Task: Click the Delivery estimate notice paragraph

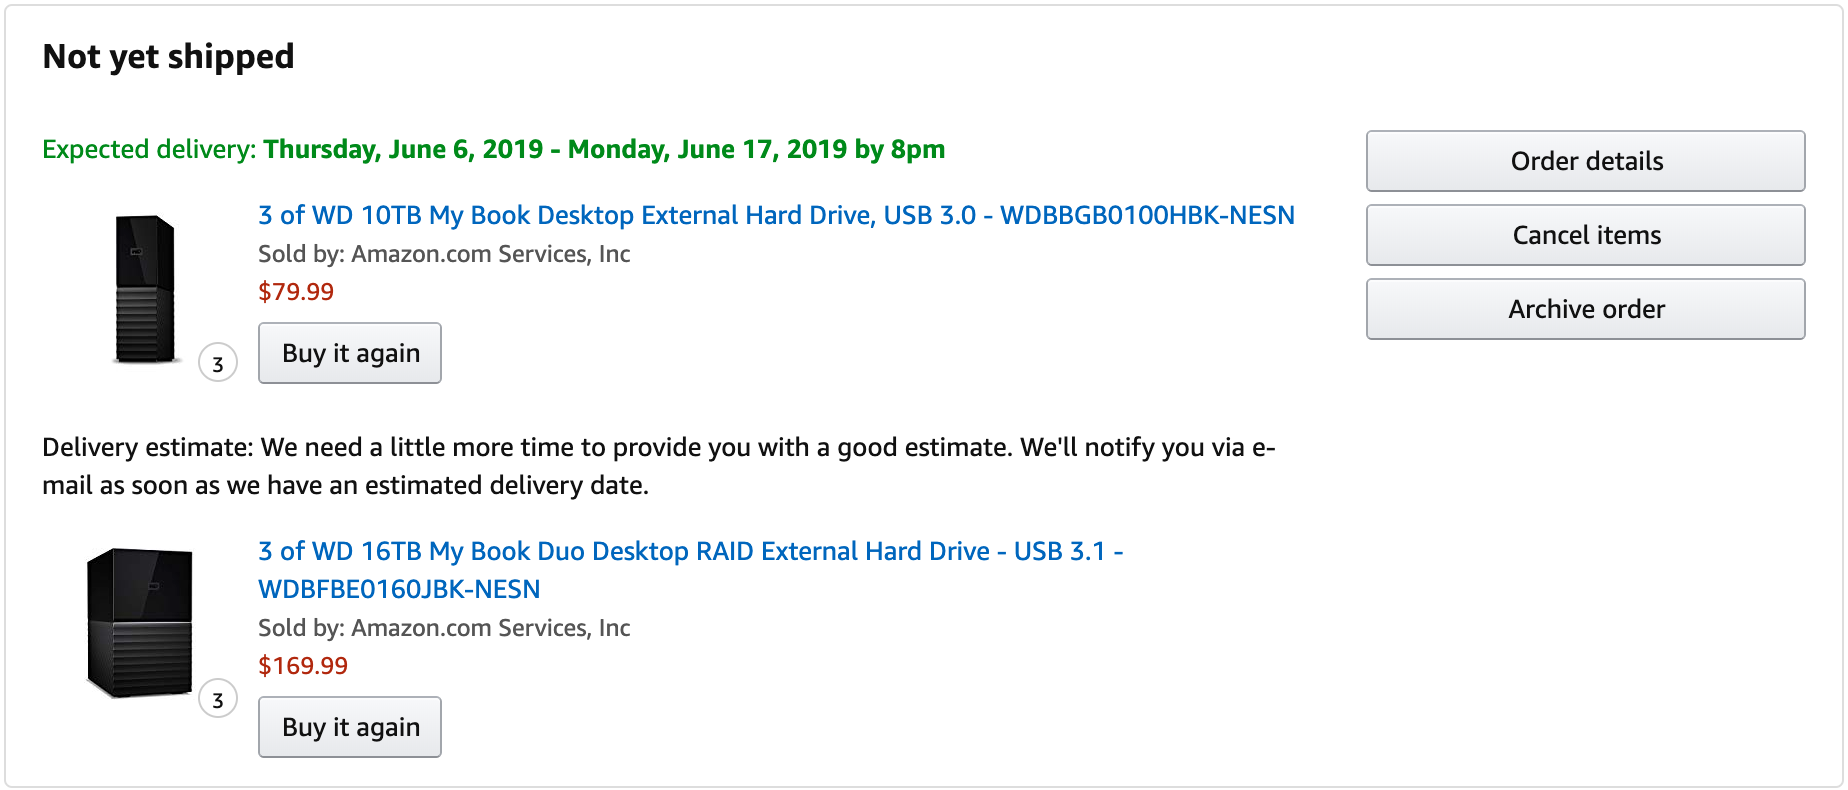Action: pyautogui.click(x=658, y=466)
